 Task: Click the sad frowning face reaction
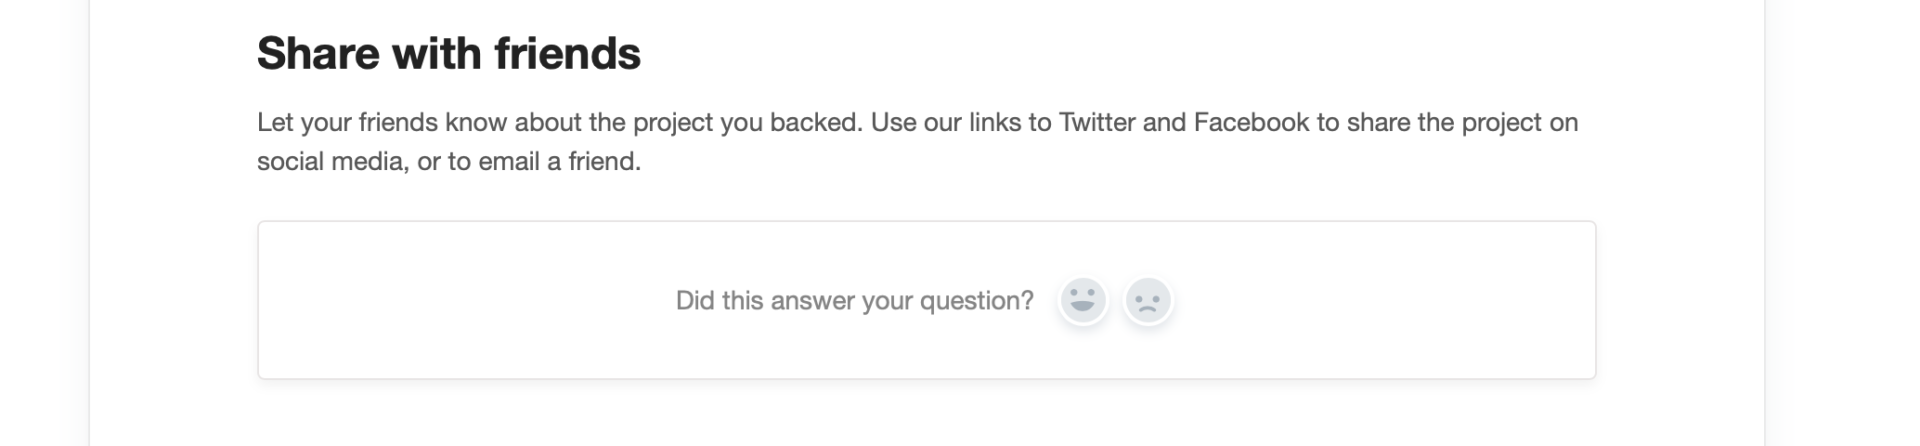[x=1147, y=300]
